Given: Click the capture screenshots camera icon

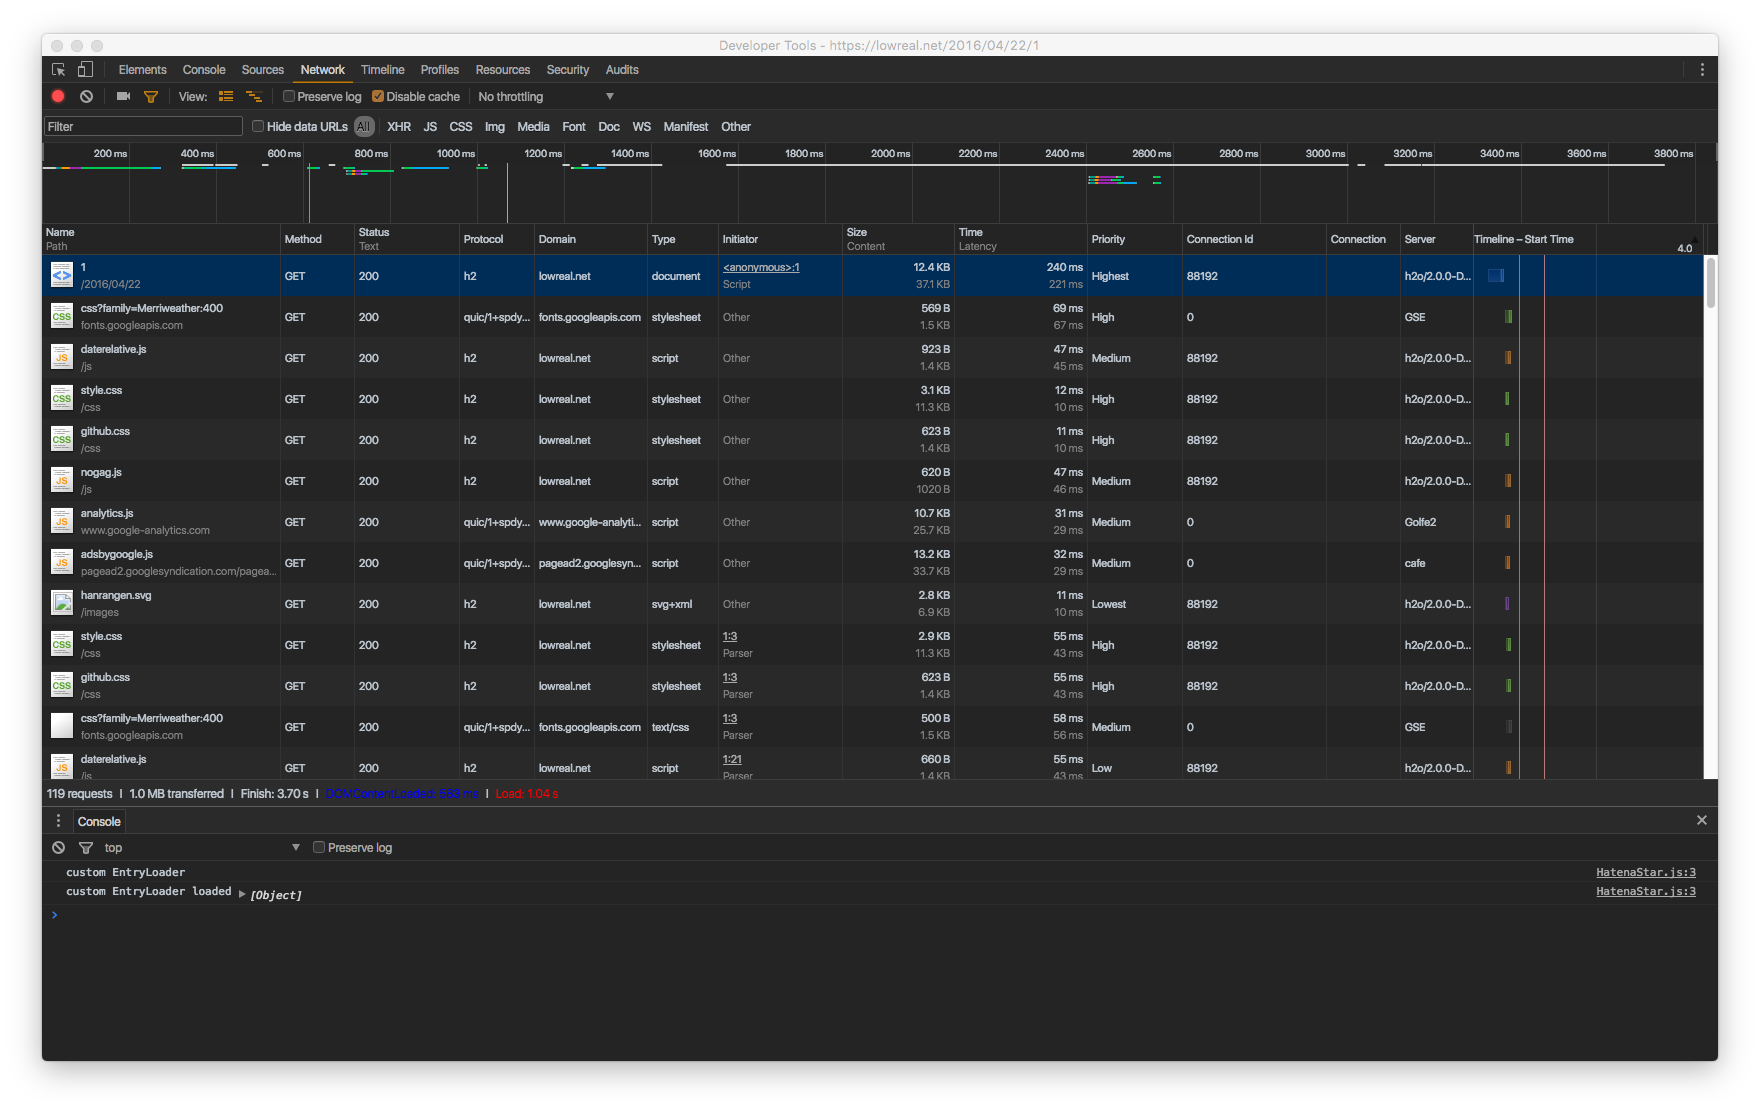Looking at the screenshot, I should tap(123, 97).
